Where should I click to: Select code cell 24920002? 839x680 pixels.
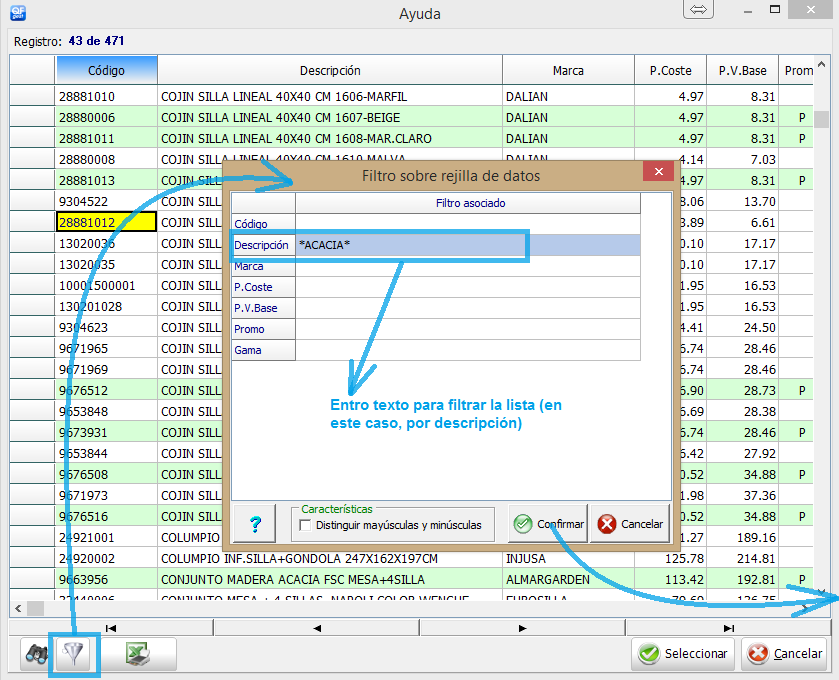[x=106, y=558]
